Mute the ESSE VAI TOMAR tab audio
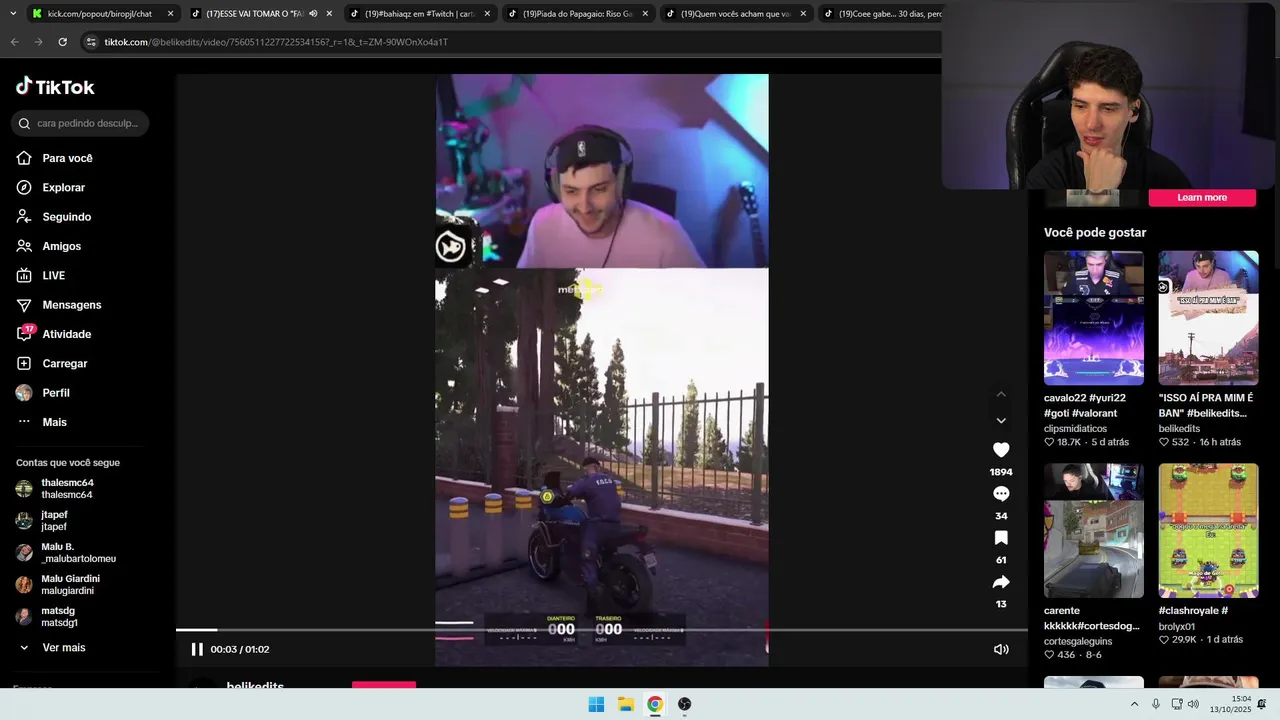 pyautogui.click(x=313, y=14)
